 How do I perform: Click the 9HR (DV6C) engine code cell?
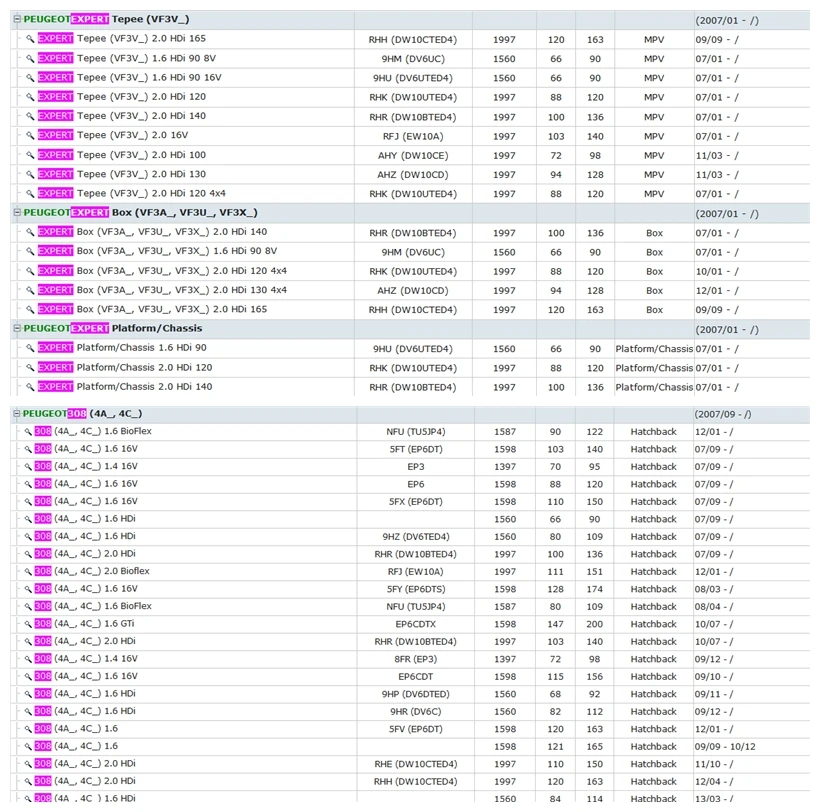tap(416, 712)
